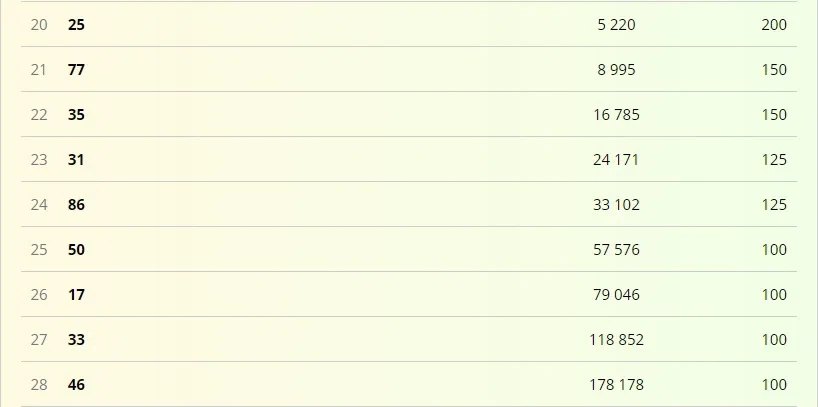818x407 pixels.
Task: Click the value 5 220
Action: coord(616,25)
